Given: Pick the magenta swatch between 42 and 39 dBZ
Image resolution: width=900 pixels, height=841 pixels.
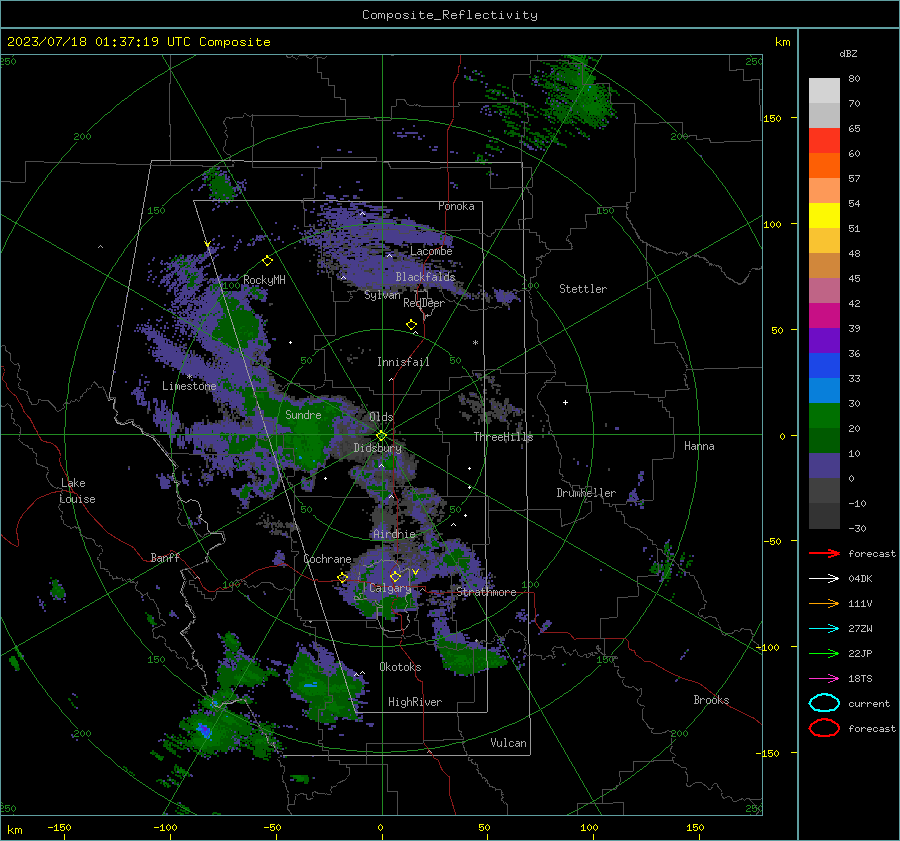Looking at the screenshot, I should (x=824, y=316).
